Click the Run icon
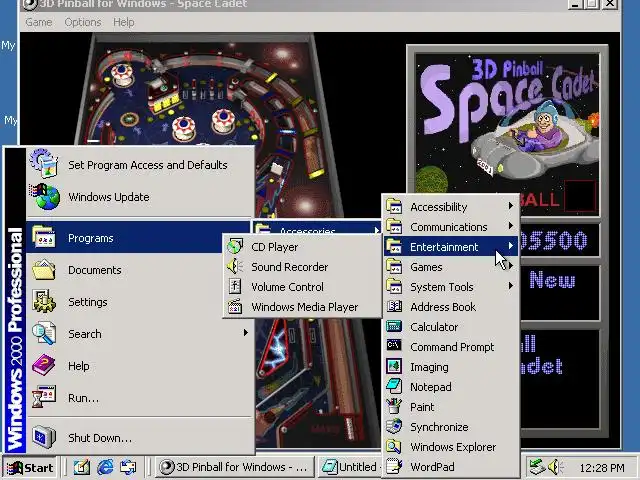The image size is (640, 480). coord(44,397)
